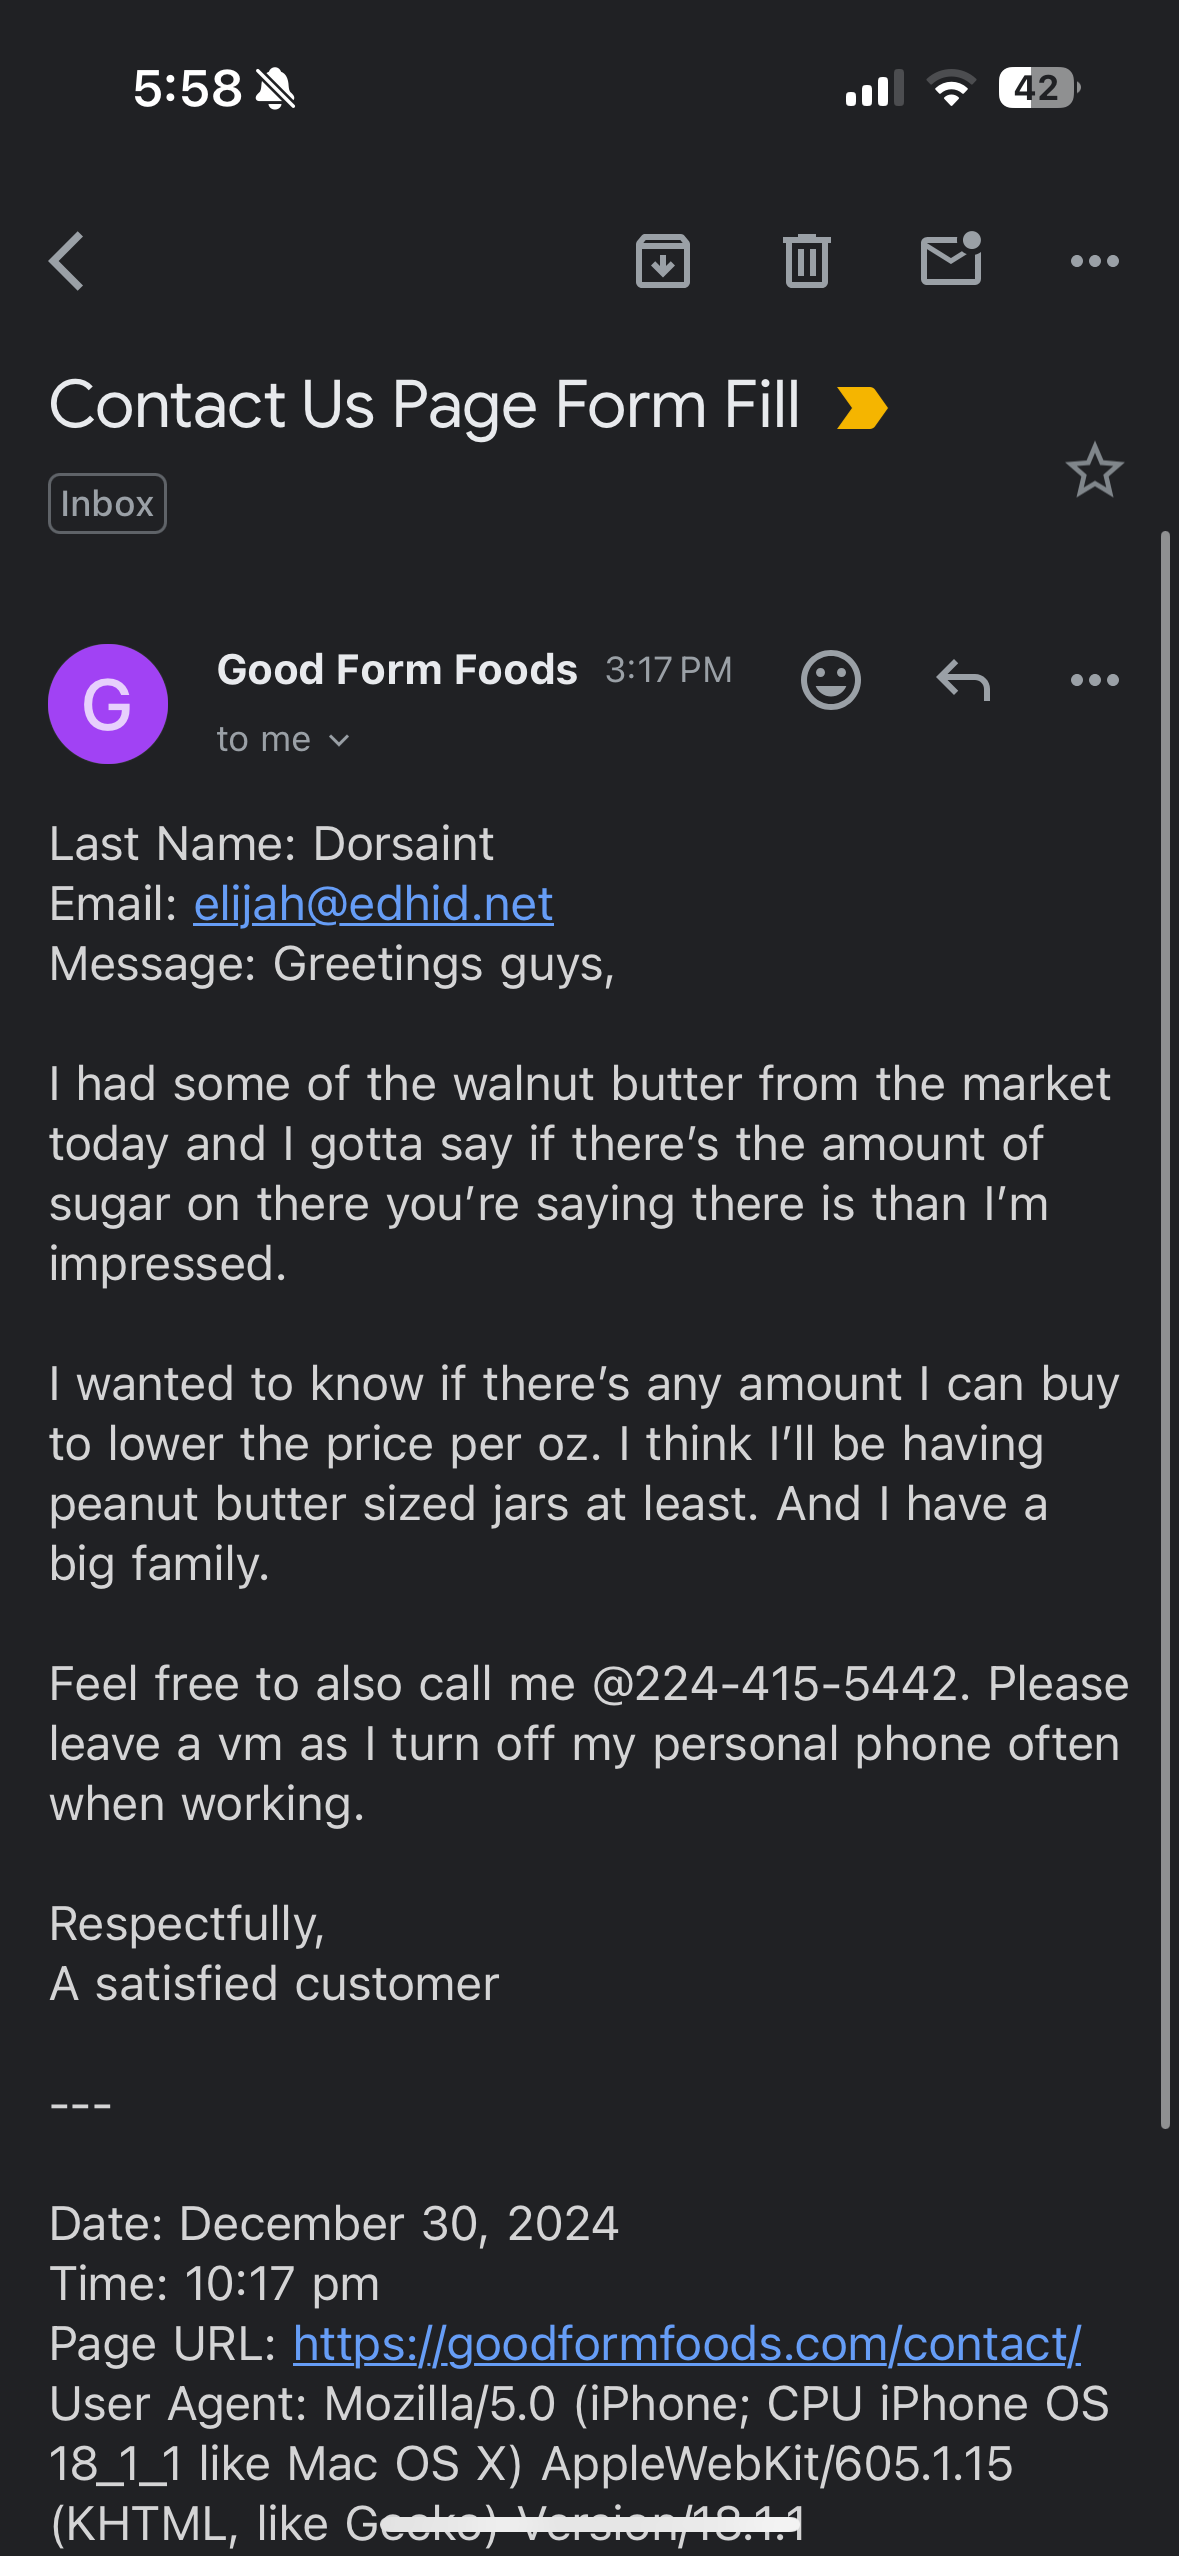
Task: Add an emoji reaction to message
Action: click(x=830, y=680)
